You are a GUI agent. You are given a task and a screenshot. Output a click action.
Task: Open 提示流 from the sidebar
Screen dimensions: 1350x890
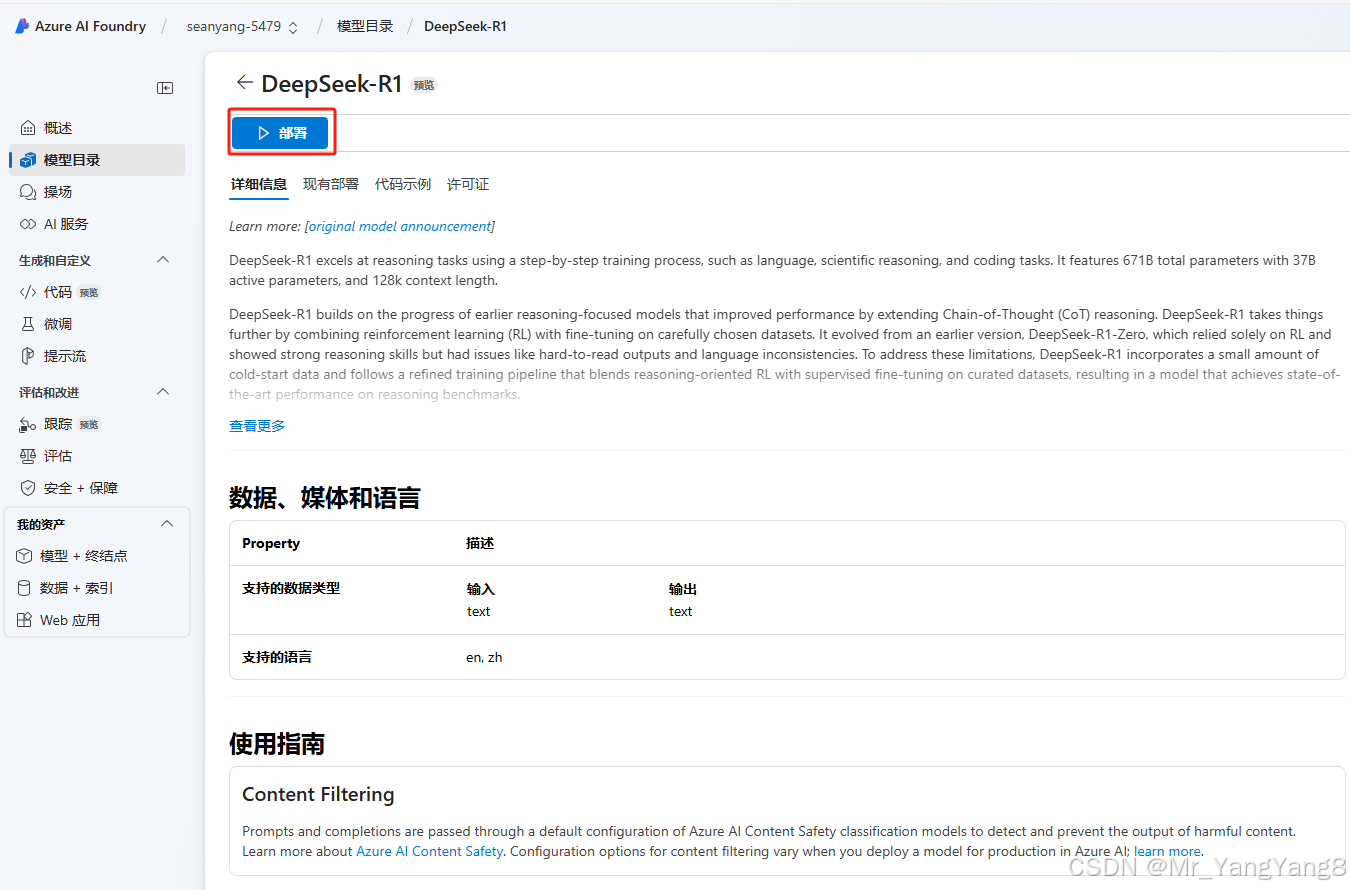click(97, 356)
